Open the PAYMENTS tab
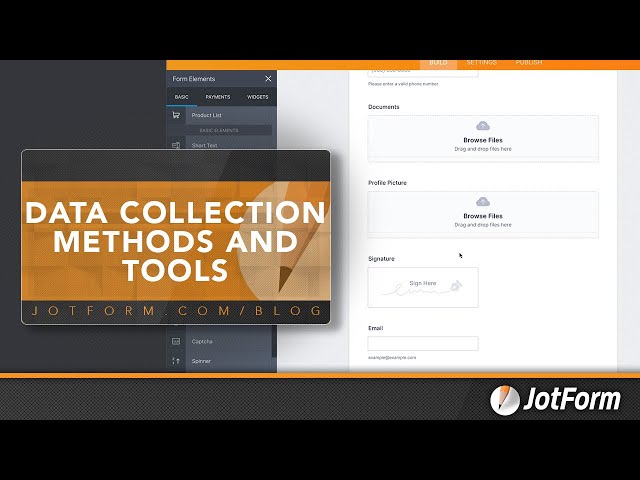 [x=218, y=97]
